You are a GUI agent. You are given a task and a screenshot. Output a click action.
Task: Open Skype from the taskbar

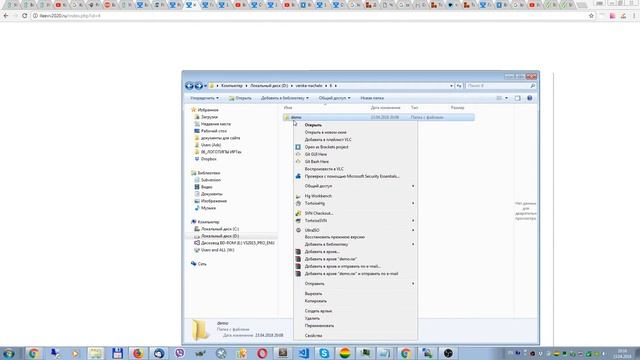click(324, 353)
